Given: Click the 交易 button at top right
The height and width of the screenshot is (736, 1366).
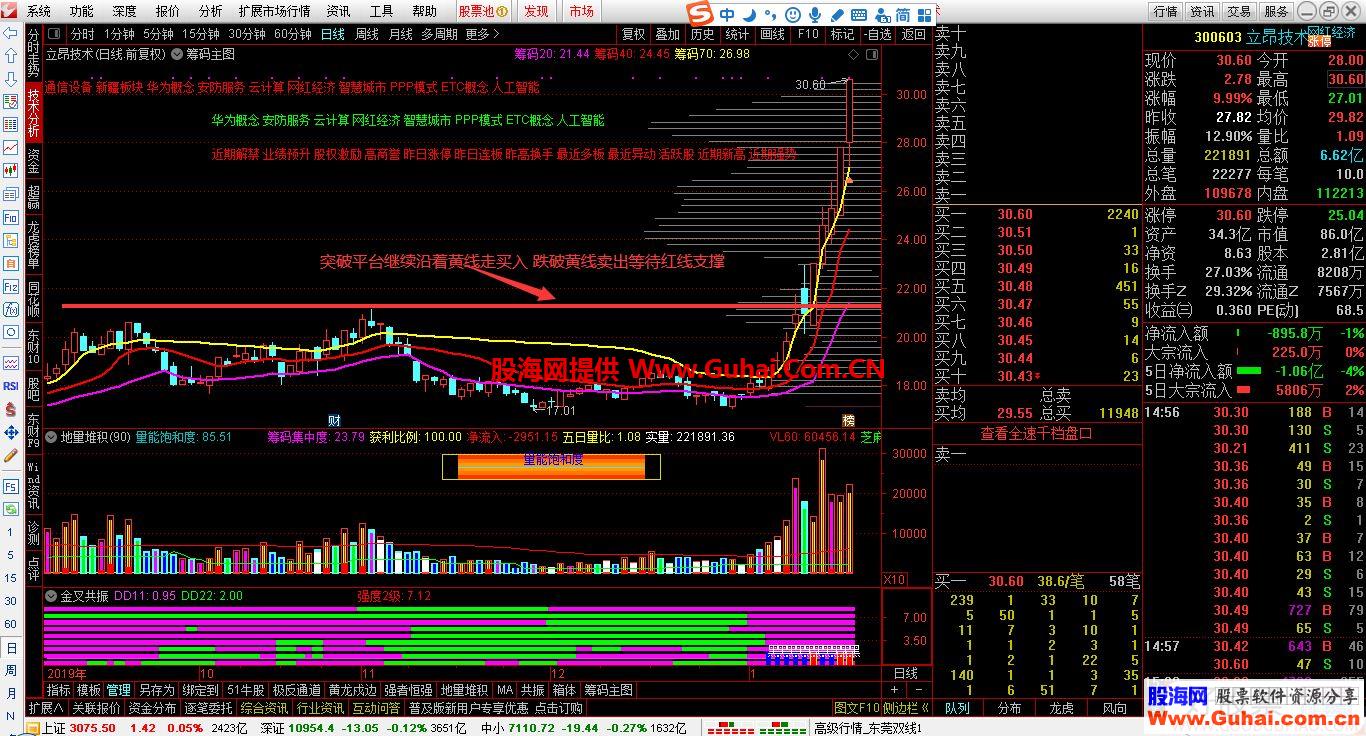Looking at the screenshot, I should (1240, 11).
